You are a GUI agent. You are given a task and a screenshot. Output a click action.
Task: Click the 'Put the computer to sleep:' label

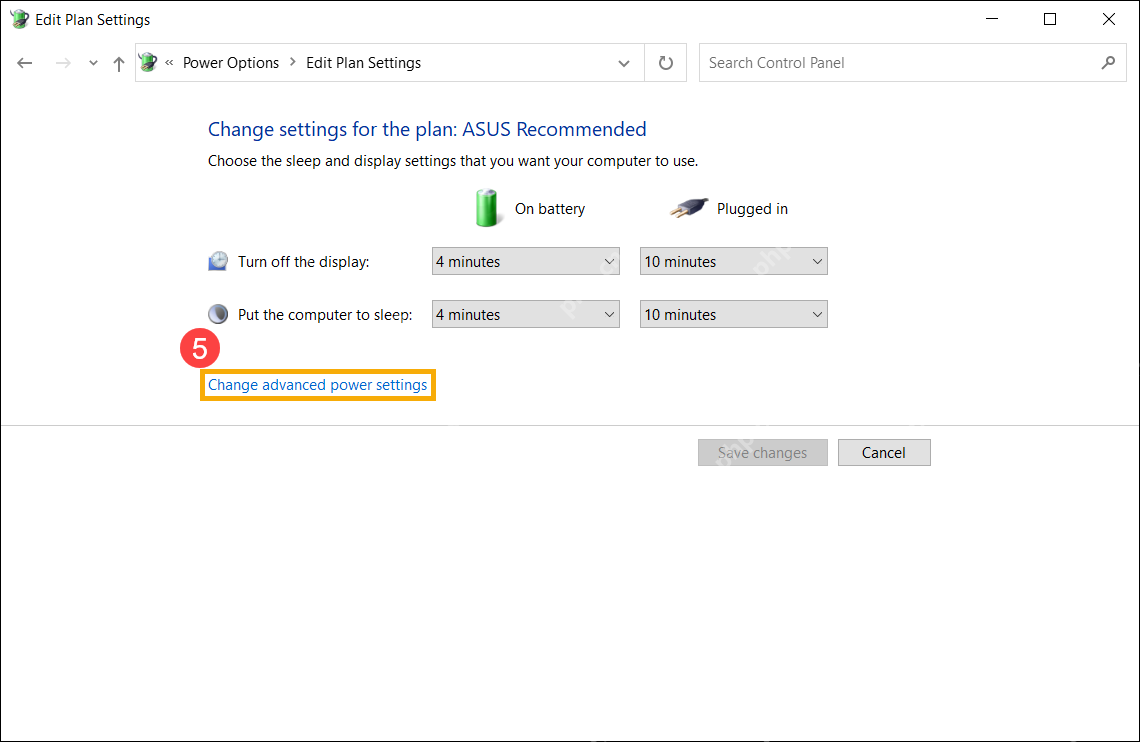click(x=325, y=315)
